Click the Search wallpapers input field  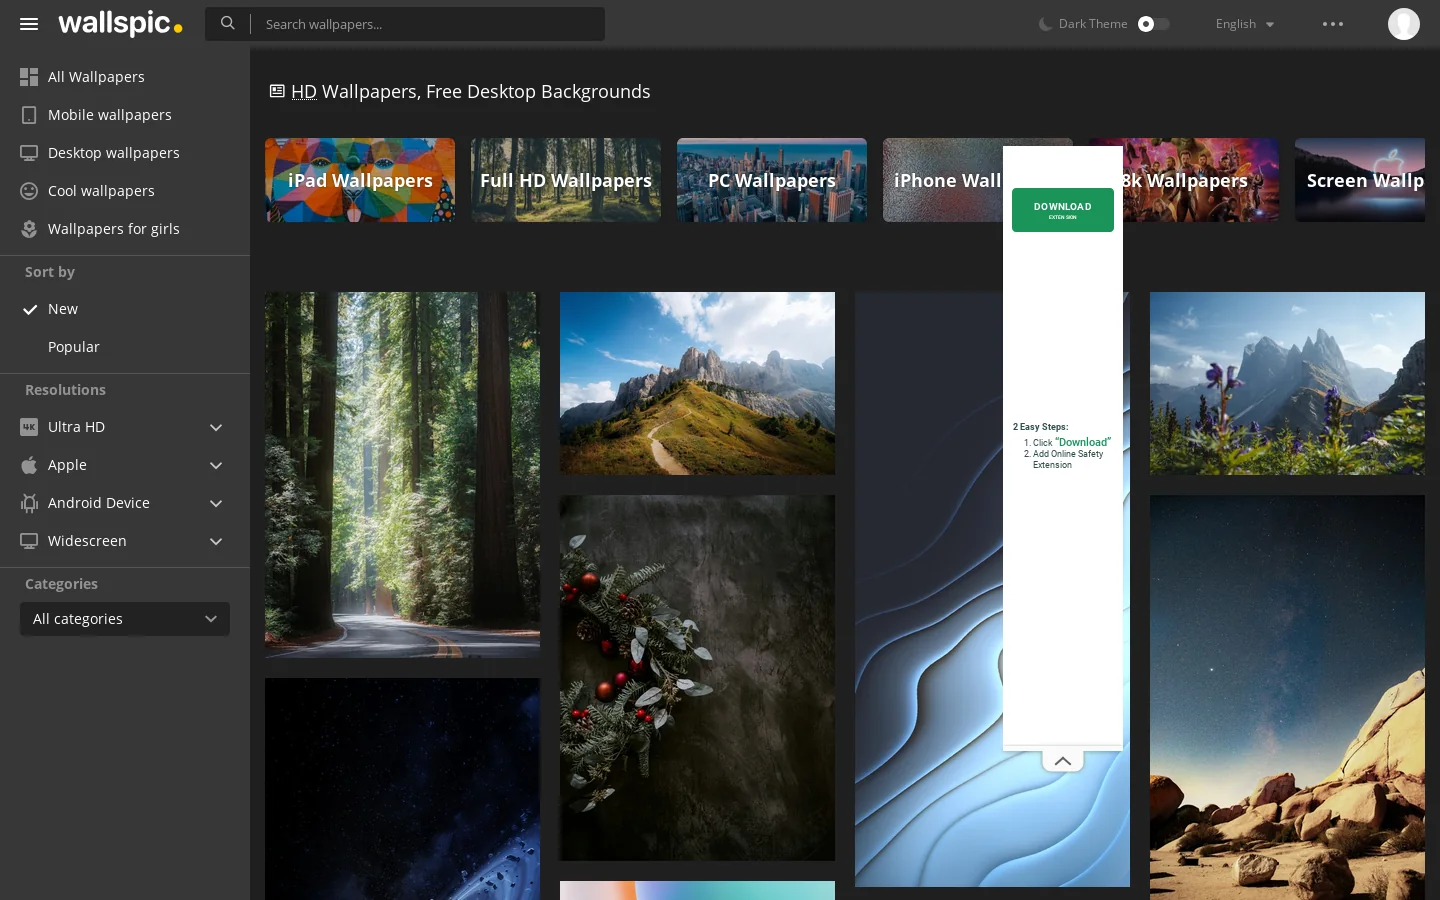pos(428,24)
